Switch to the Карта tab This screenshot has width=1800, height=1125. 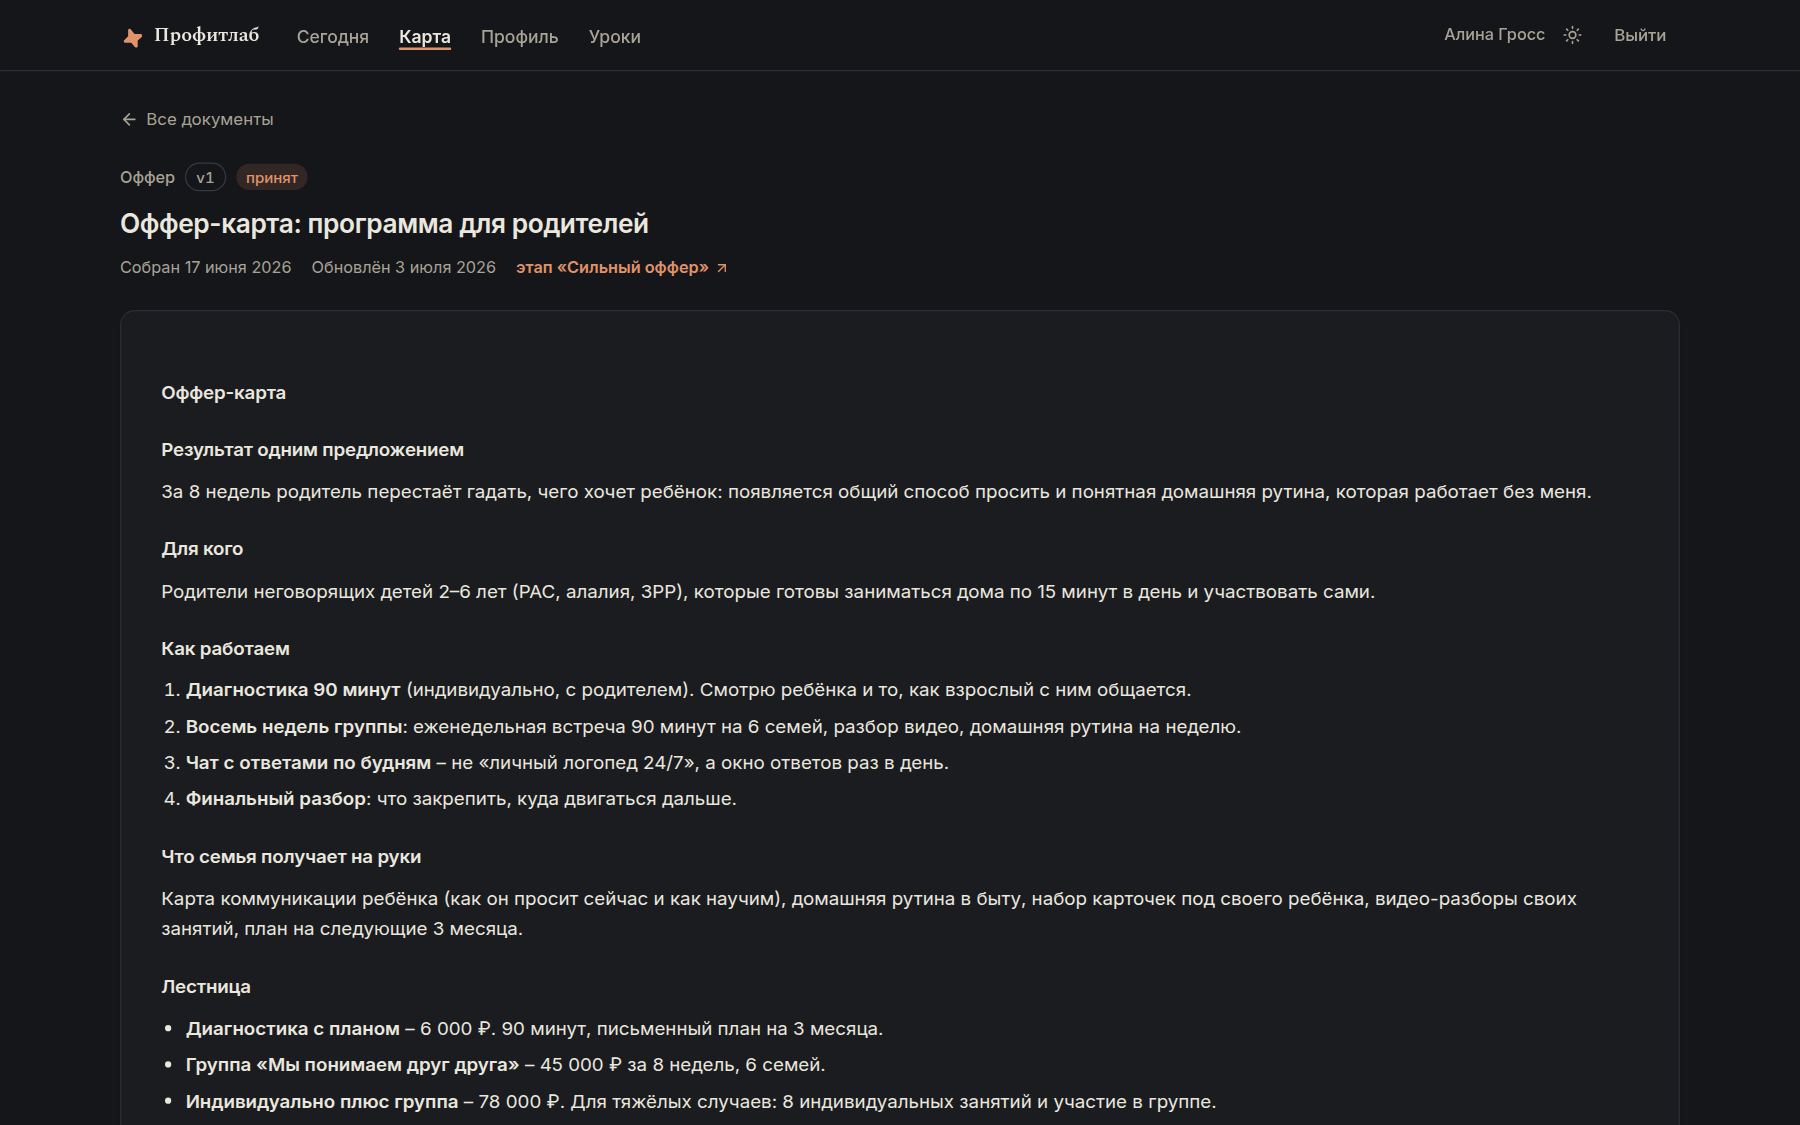425,37
